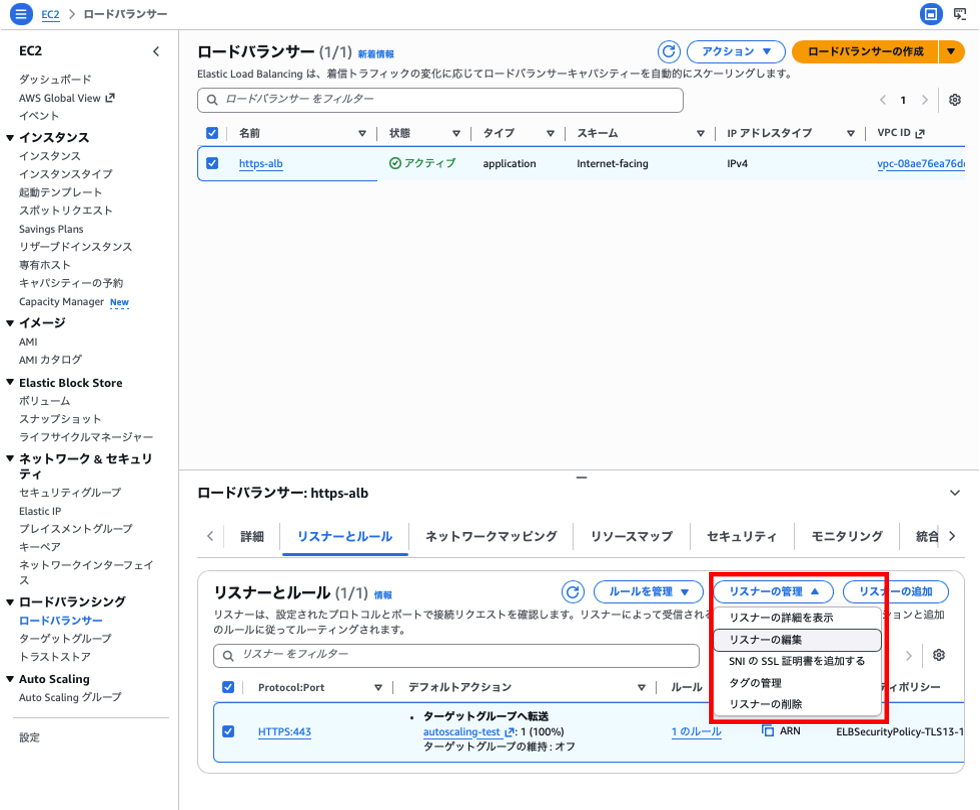Image resolution: width=980 pixels, height=810 pixels.
Task: Click the CloudShell icon in top bar
Action: [960, 13]
